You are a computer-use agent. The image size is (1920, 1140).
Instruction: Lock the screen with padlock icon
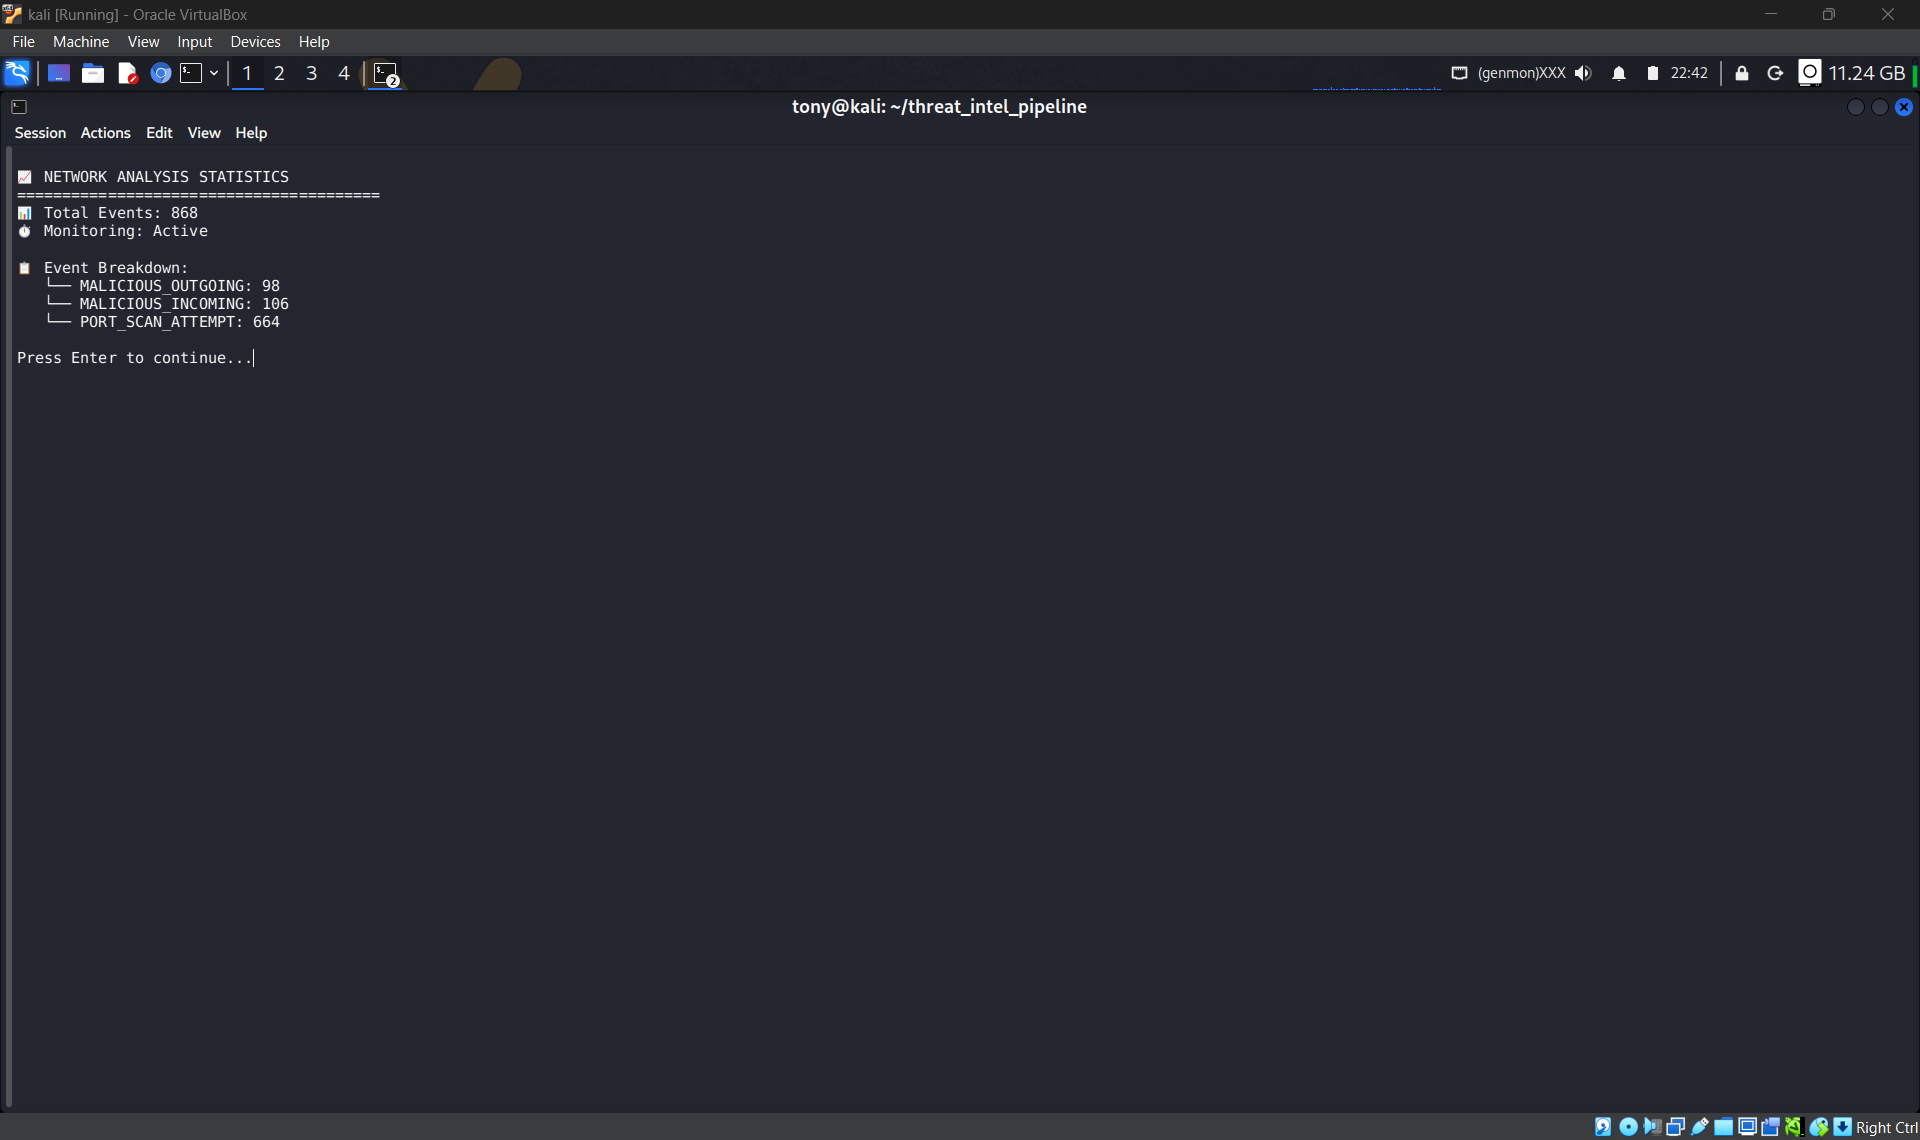1742,73
